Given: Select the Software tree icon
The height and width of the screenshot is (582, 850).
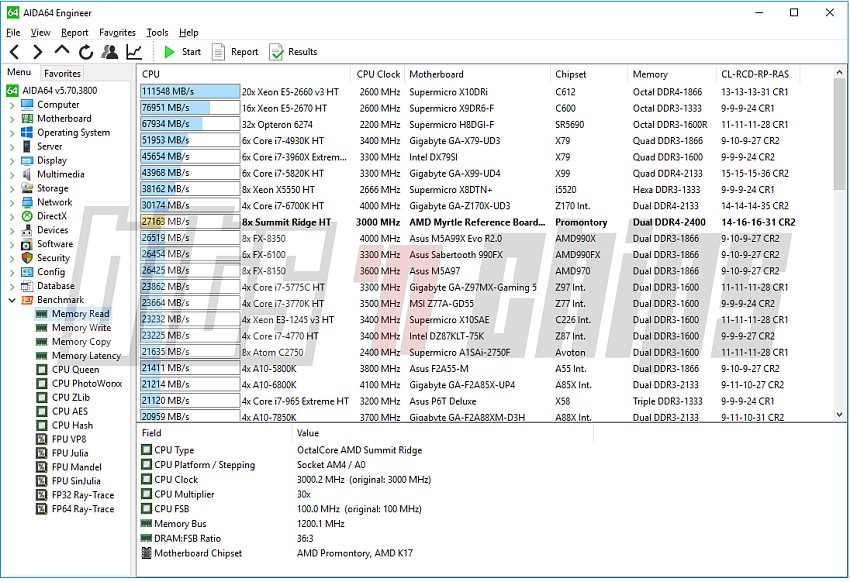Looking at the screenshot, I should [x=27, y=244].
